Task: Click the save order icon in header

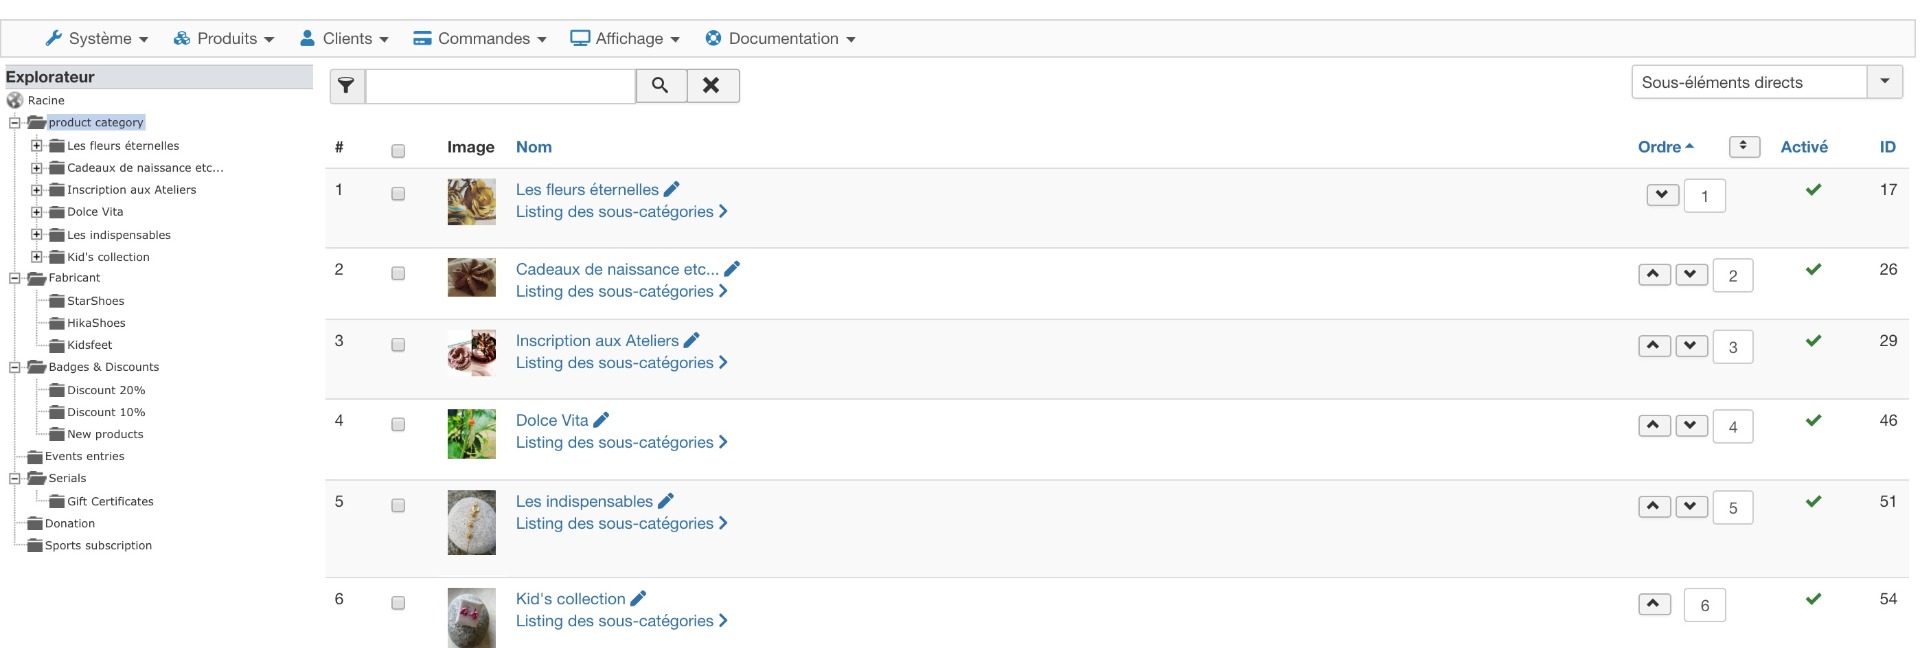Action: 1743,146
